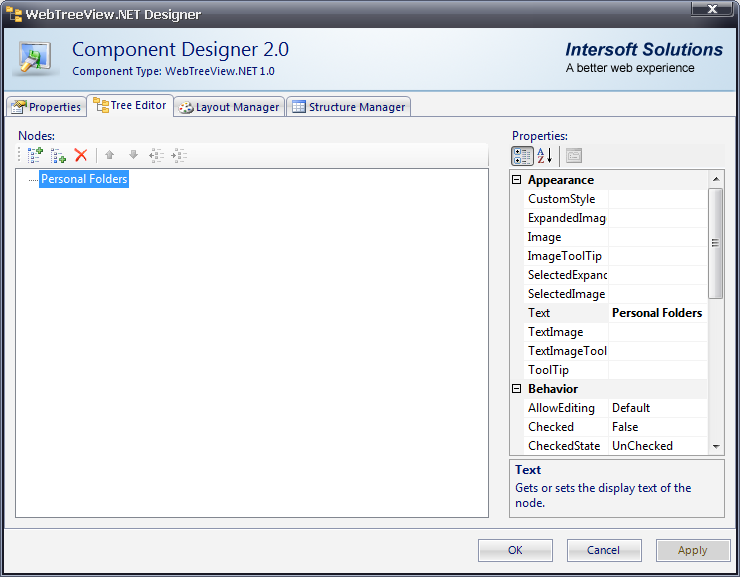Close the WebTreeView.NET Designer window
The image size is (740, 577).
click(713, 9)
